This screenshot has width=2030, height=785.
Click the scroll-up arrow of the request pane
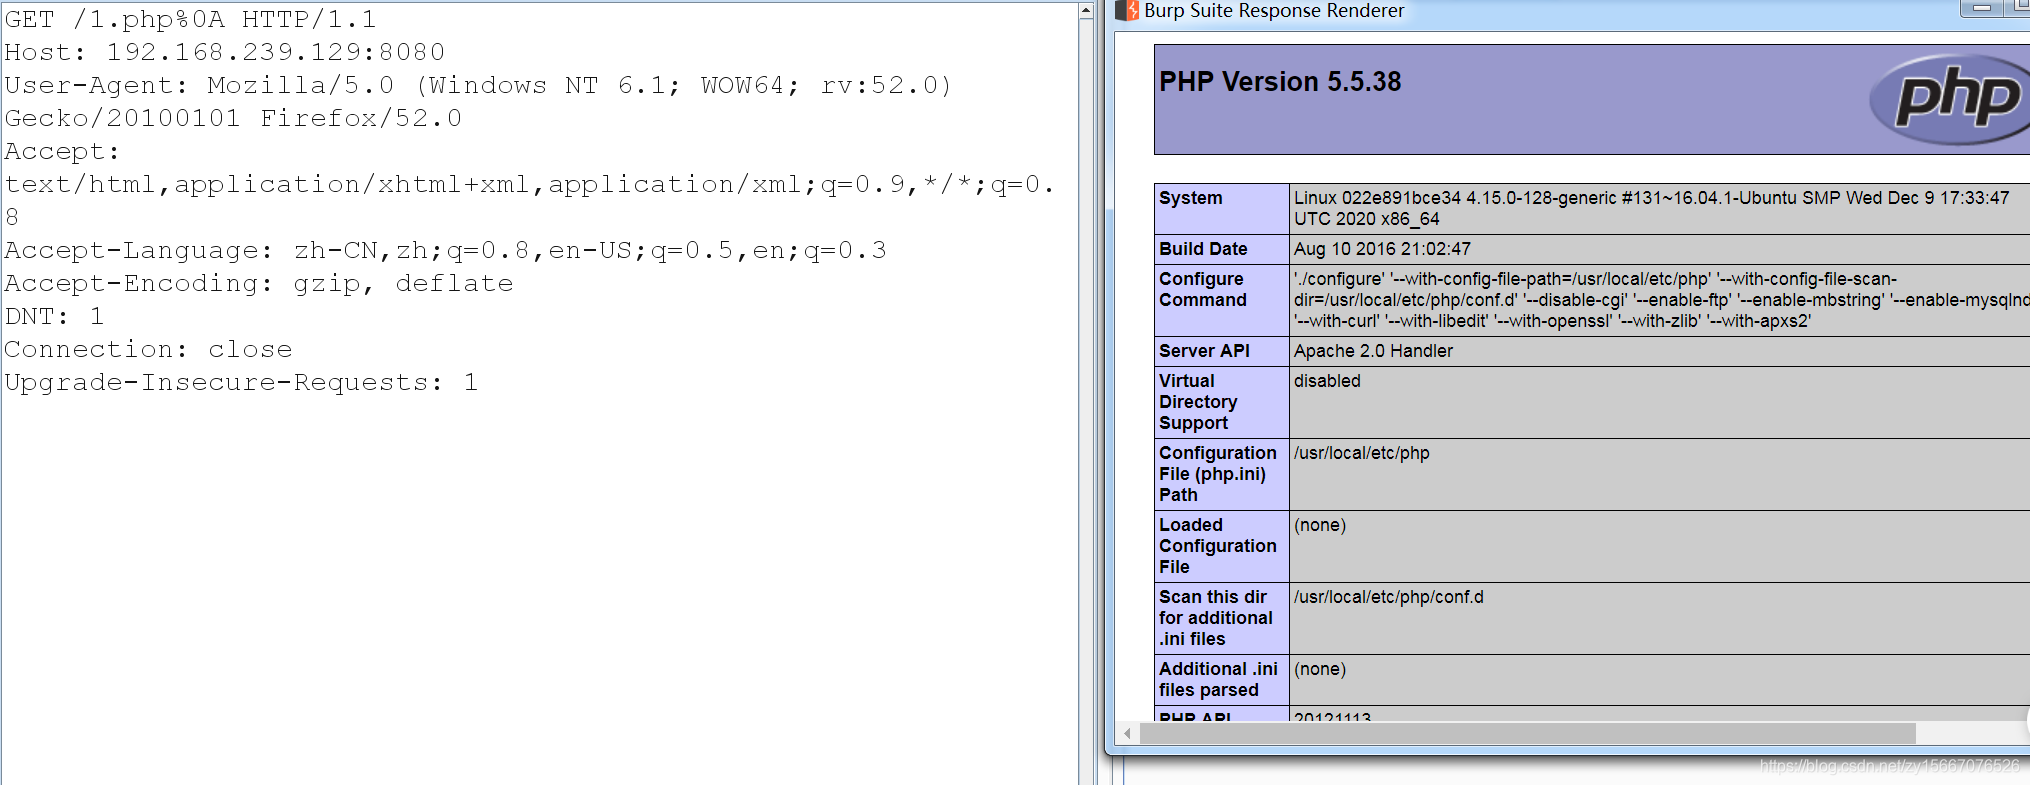click(x=1086, y=11)
